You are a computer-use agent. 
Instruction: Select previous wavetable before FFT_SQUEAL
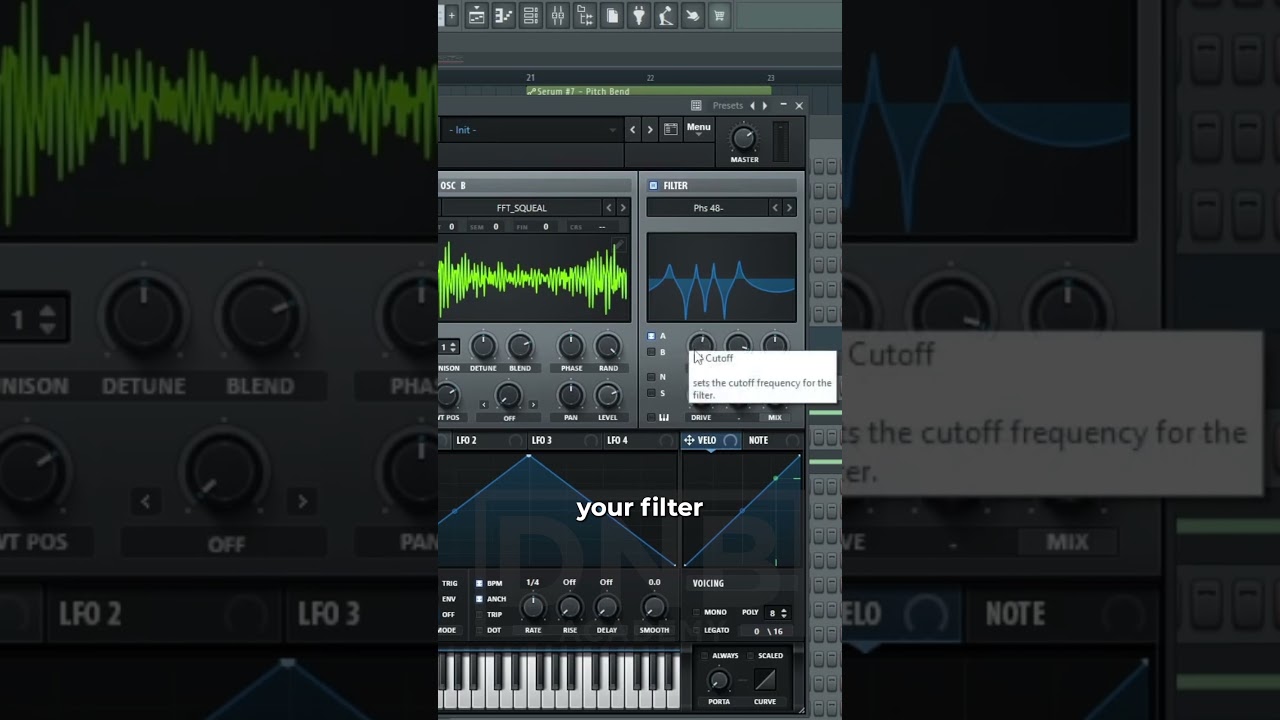click(608, 208)
